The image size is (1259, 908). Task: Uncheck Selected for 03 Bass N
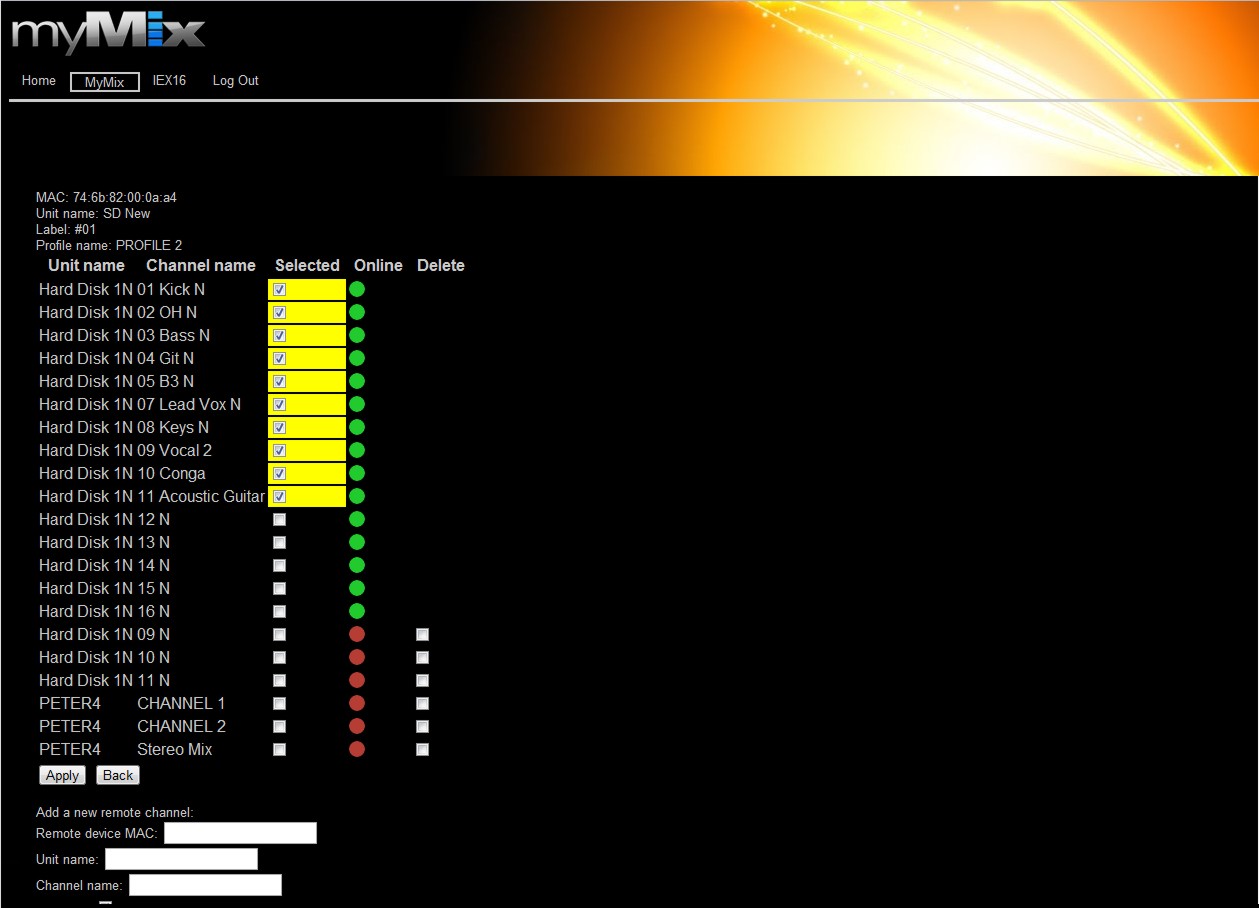pyautogui.click(x=280, y=335)
